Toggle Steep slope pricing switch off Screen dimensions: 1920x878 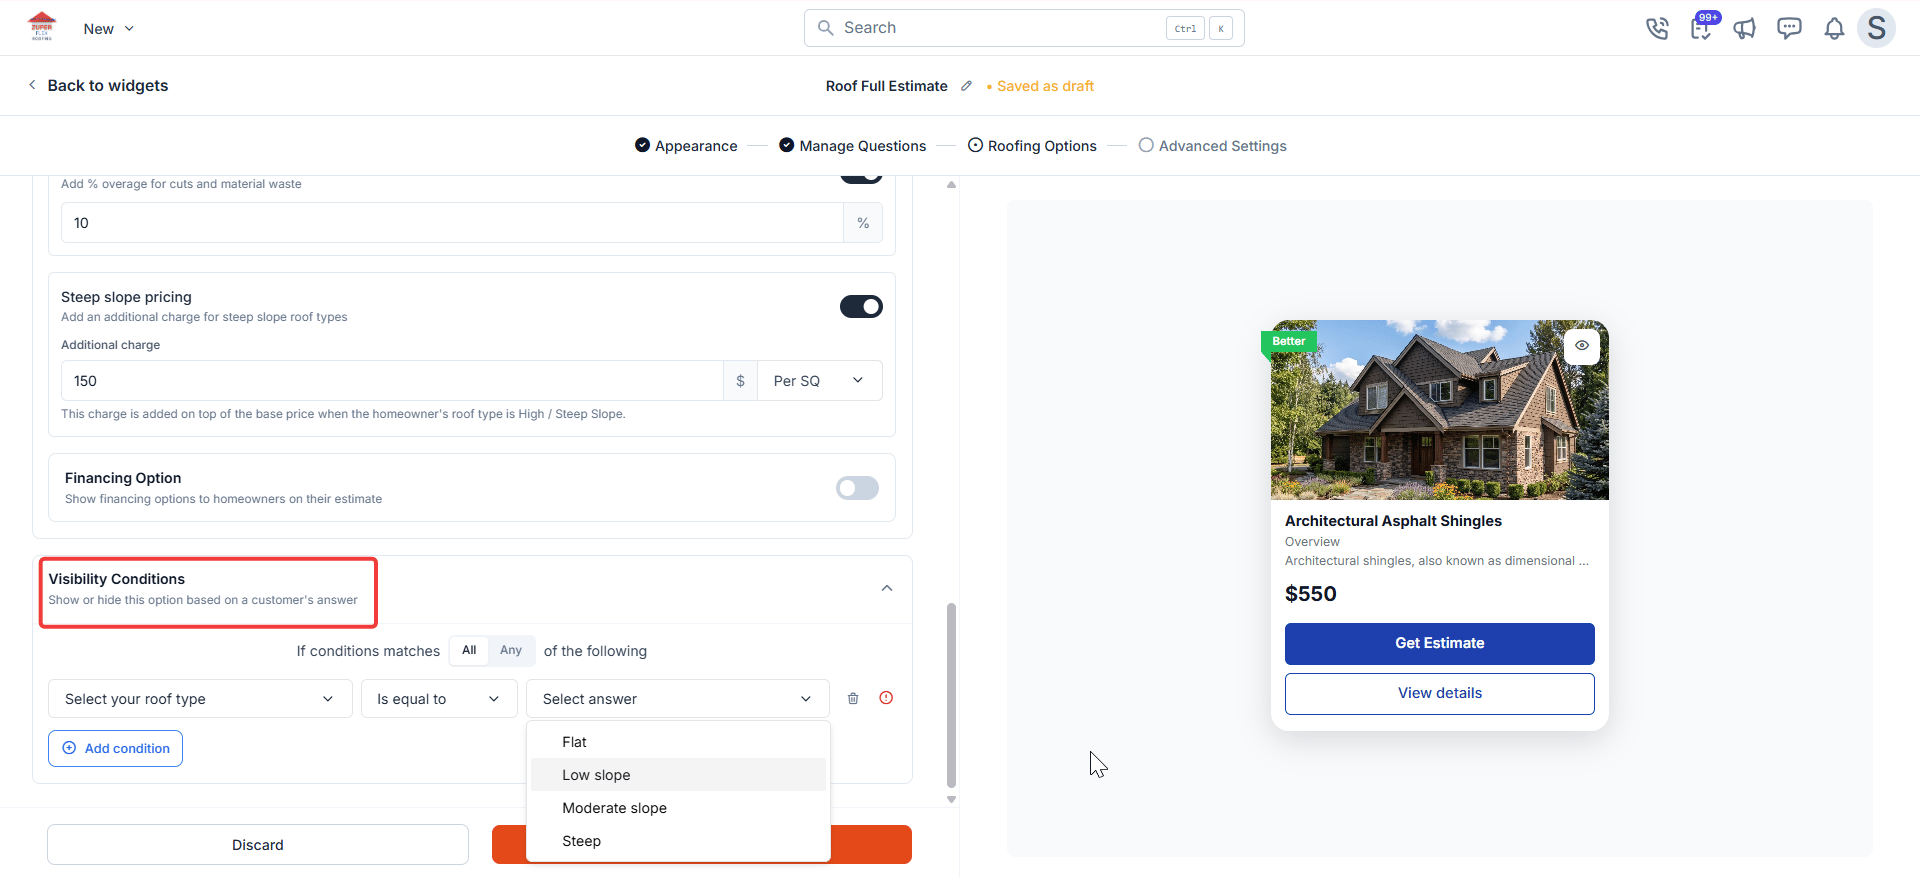(x=861, y=306)
